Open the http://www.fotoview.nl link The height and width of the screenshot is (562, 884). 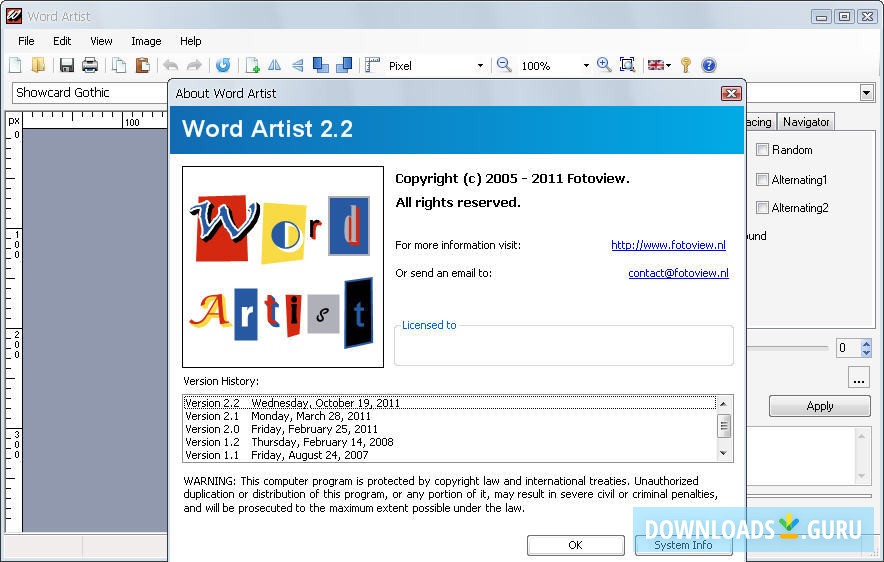pyautogui.click(x=668, y=245)
